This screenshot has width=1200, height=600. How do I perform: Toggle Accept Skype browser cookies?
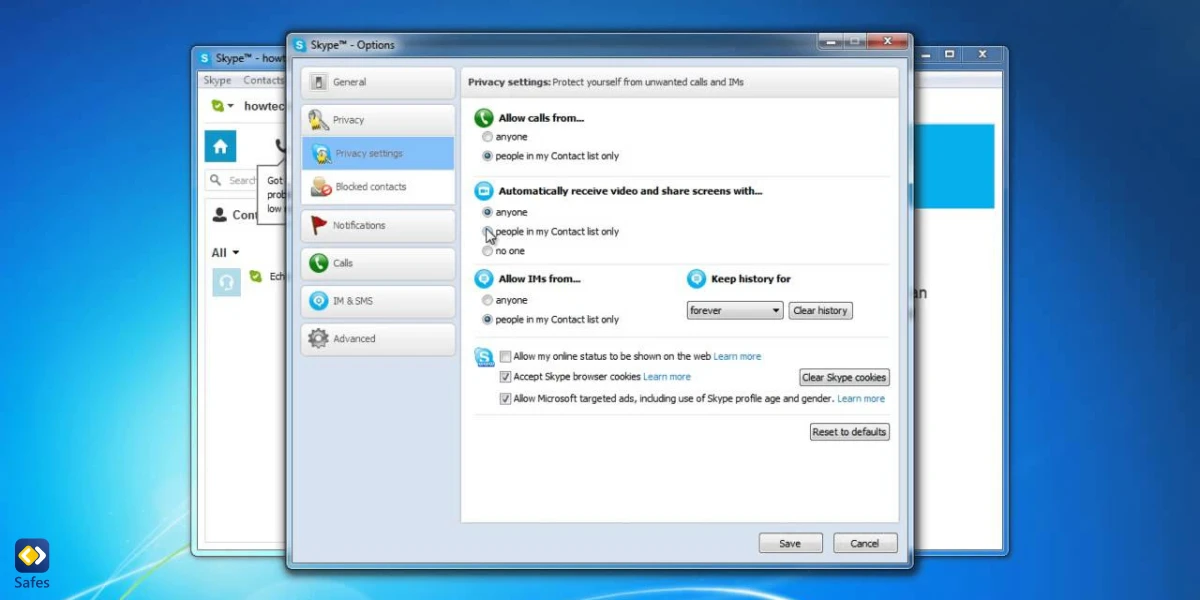click(505, 377)
